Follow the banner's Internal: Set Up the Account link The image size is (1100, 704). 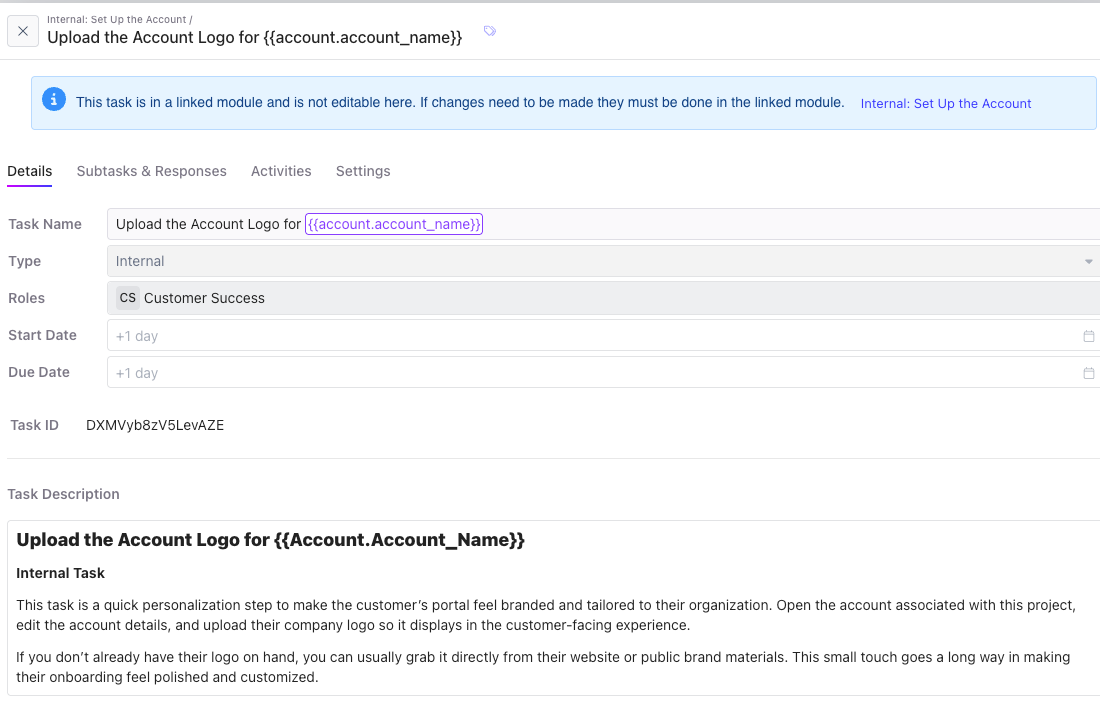945,103
